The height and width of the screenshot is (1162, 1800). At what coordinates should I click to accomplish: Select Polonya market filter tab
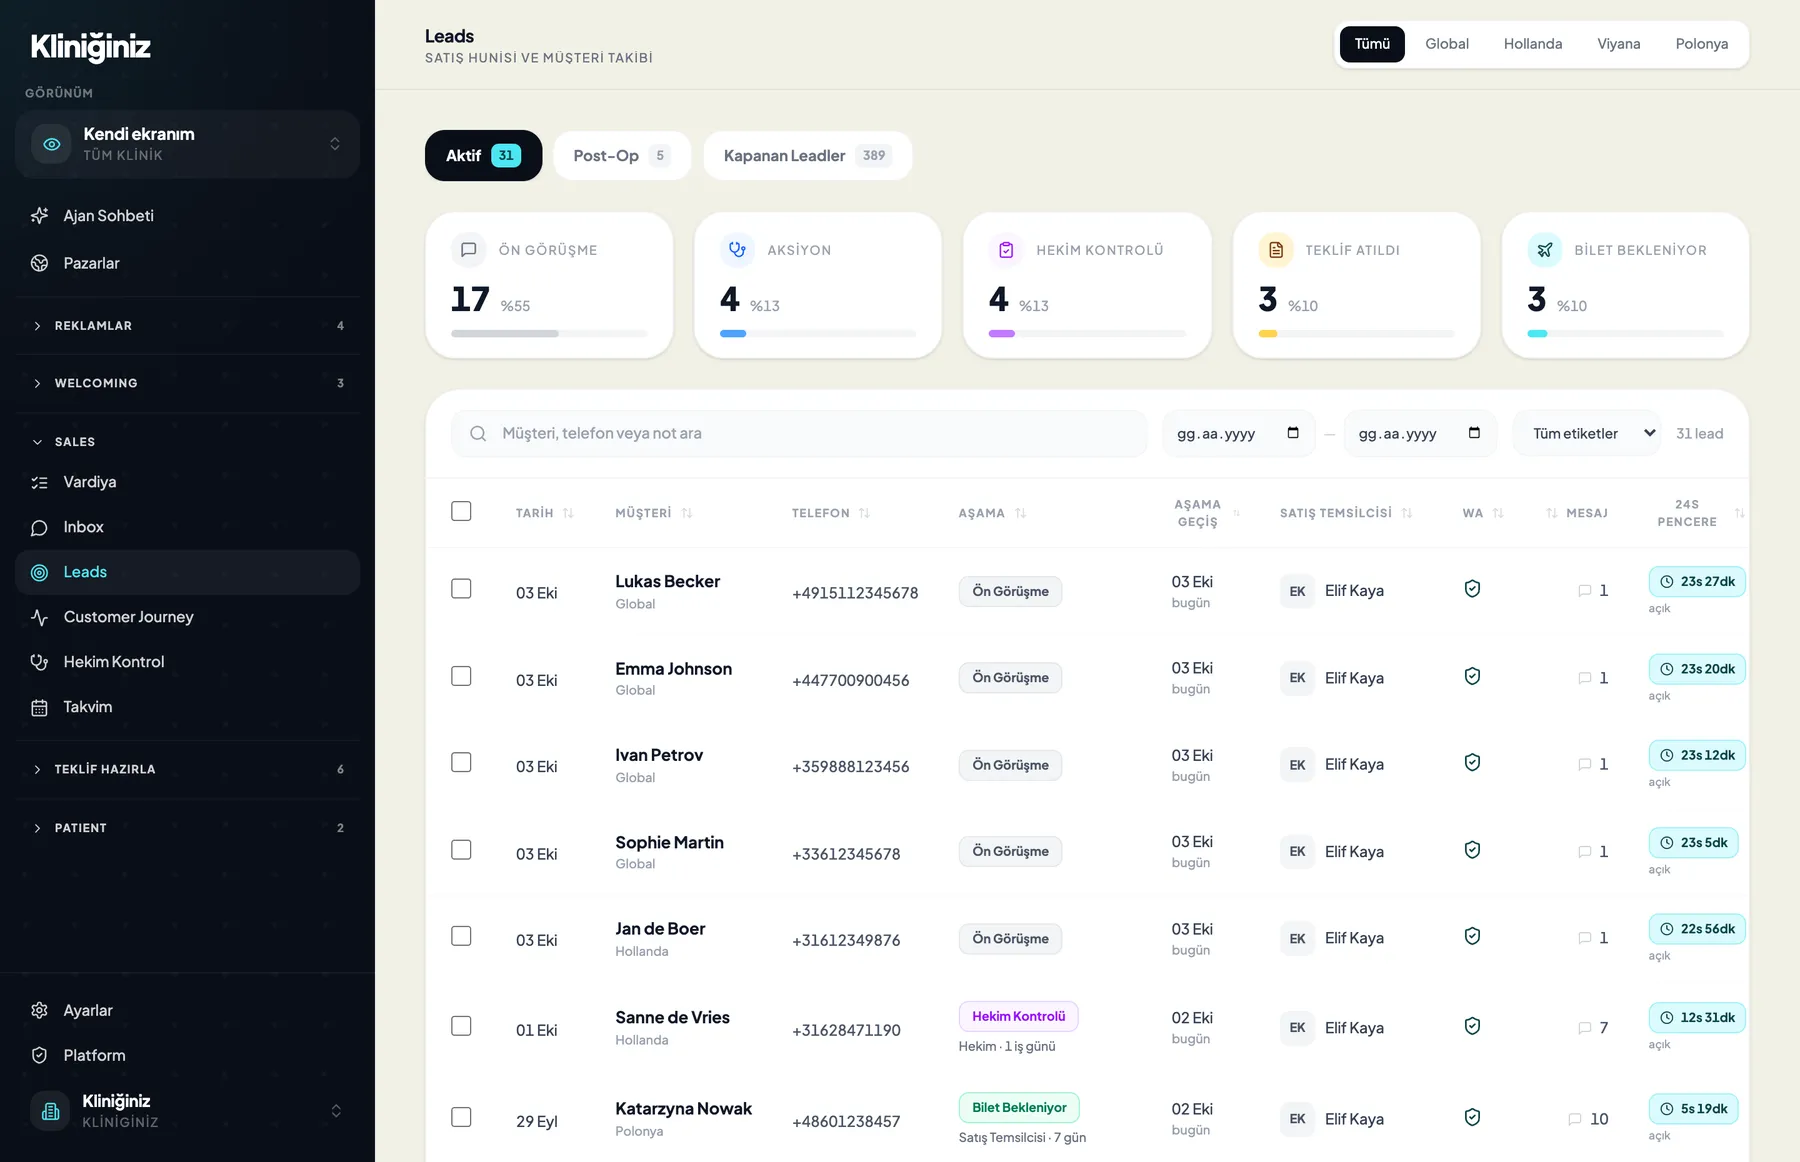coord(1701,44)
